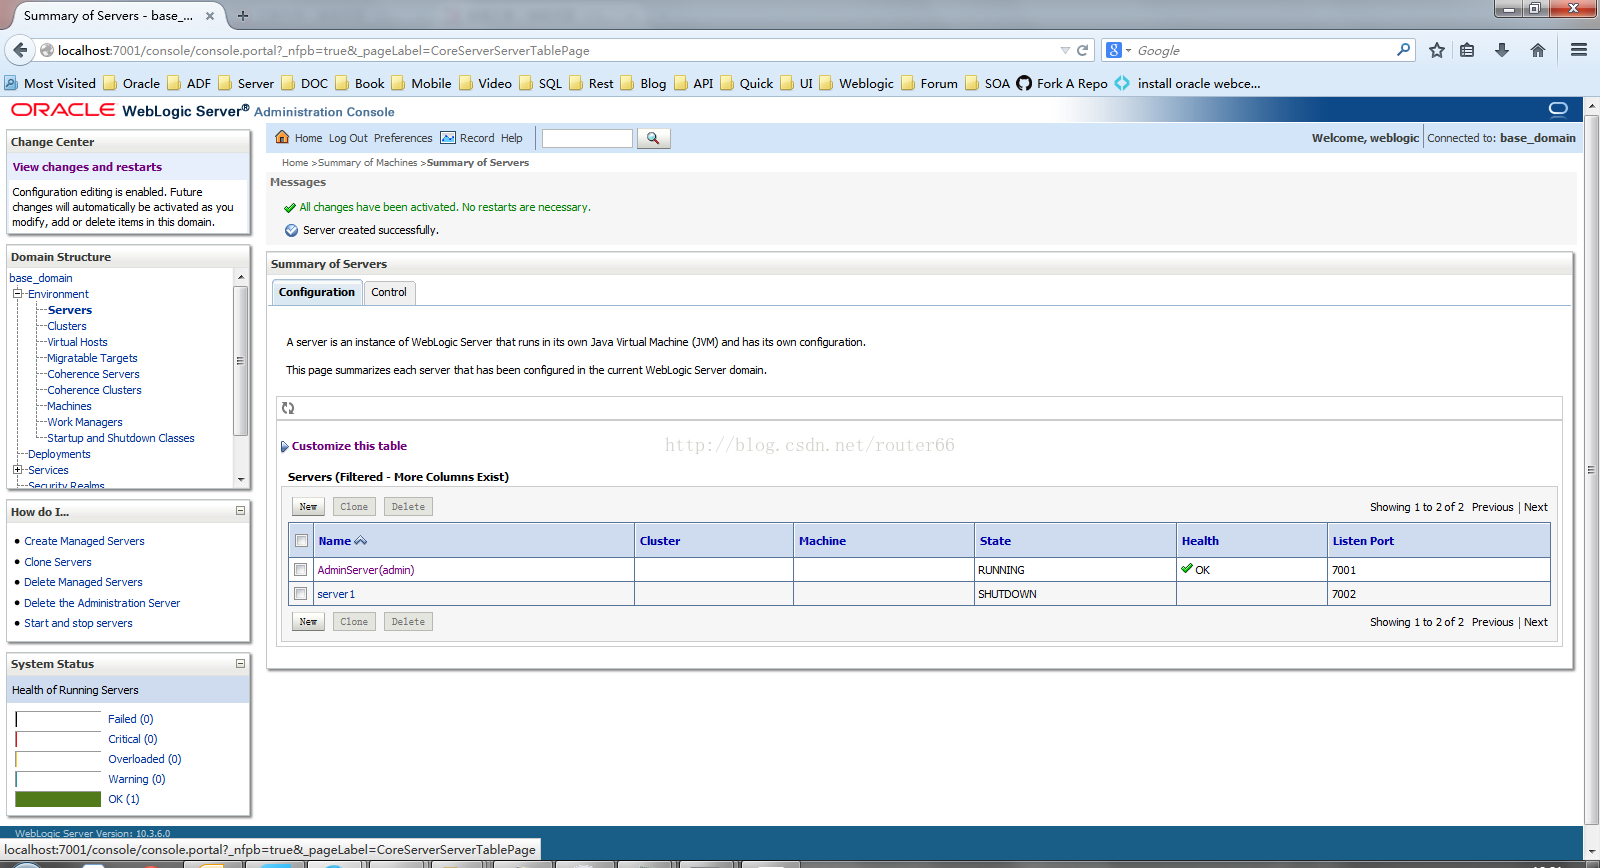Image resolution: width=1600 pixels, height=868 pixels.
Task: Open the install oracle webcenter bookmark
Action: click(1187, 83)
